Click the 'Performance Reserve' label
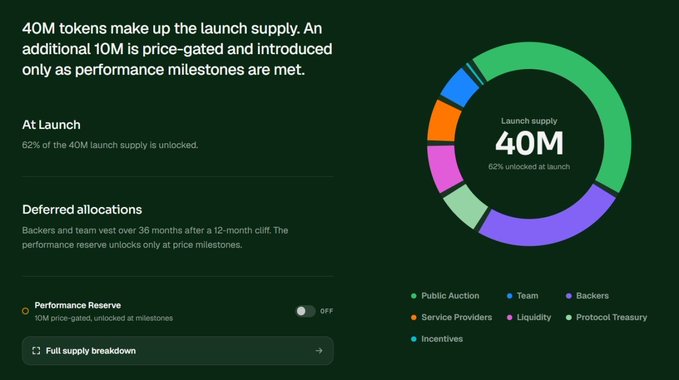Screen dimensions: 679x380 pyautogui.click(x=78, y=305)
